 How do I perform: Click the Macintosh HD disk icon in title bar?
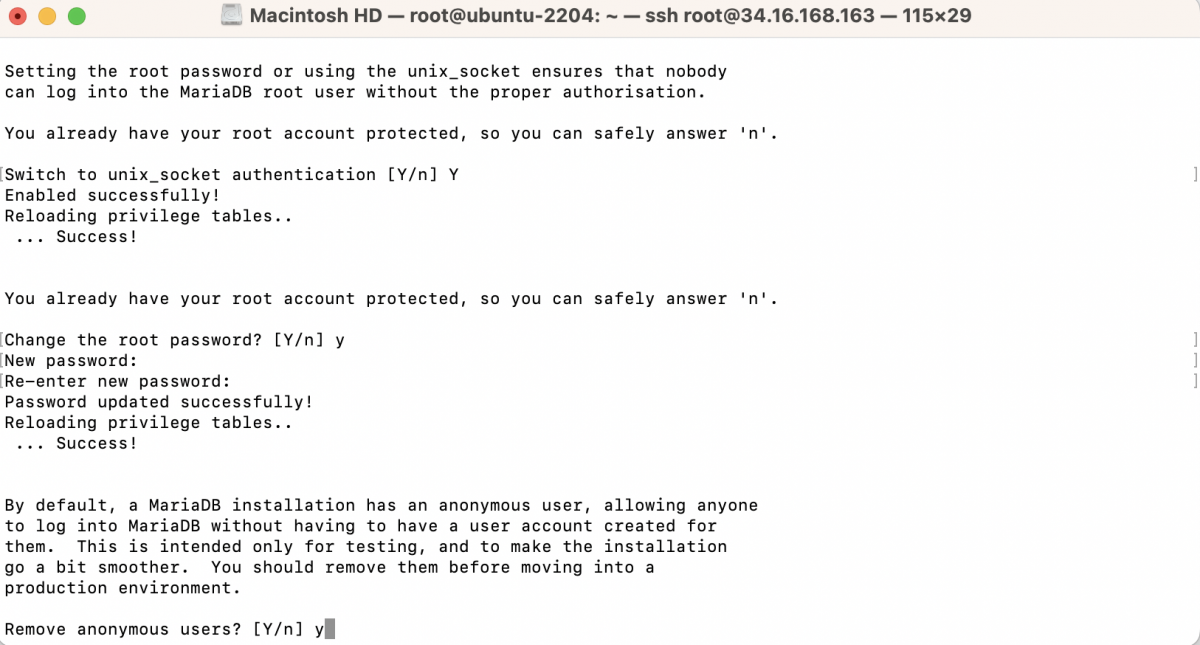(x=231, y=15)
